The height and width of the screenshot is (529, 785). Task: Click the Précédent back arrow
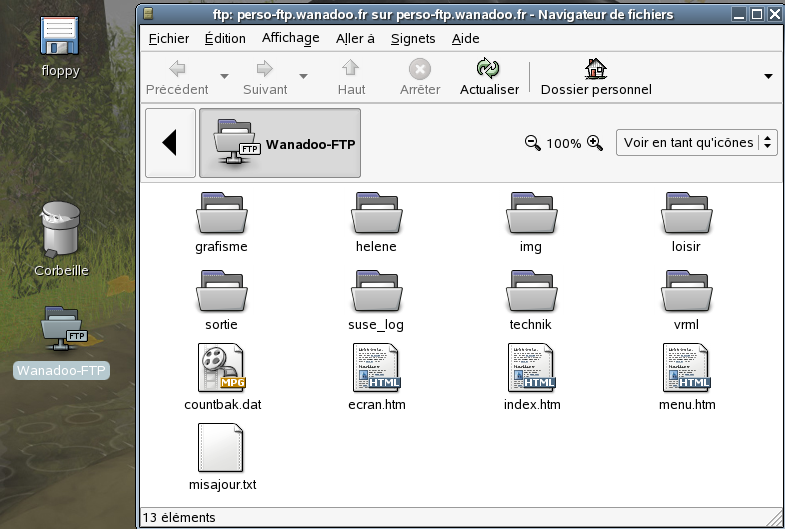pyautogui.click(x=177, y=69)
